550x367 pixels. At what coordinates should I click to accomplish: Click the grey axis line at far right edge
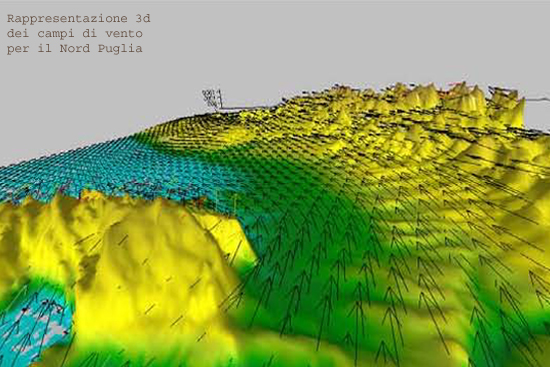[538, 100]
